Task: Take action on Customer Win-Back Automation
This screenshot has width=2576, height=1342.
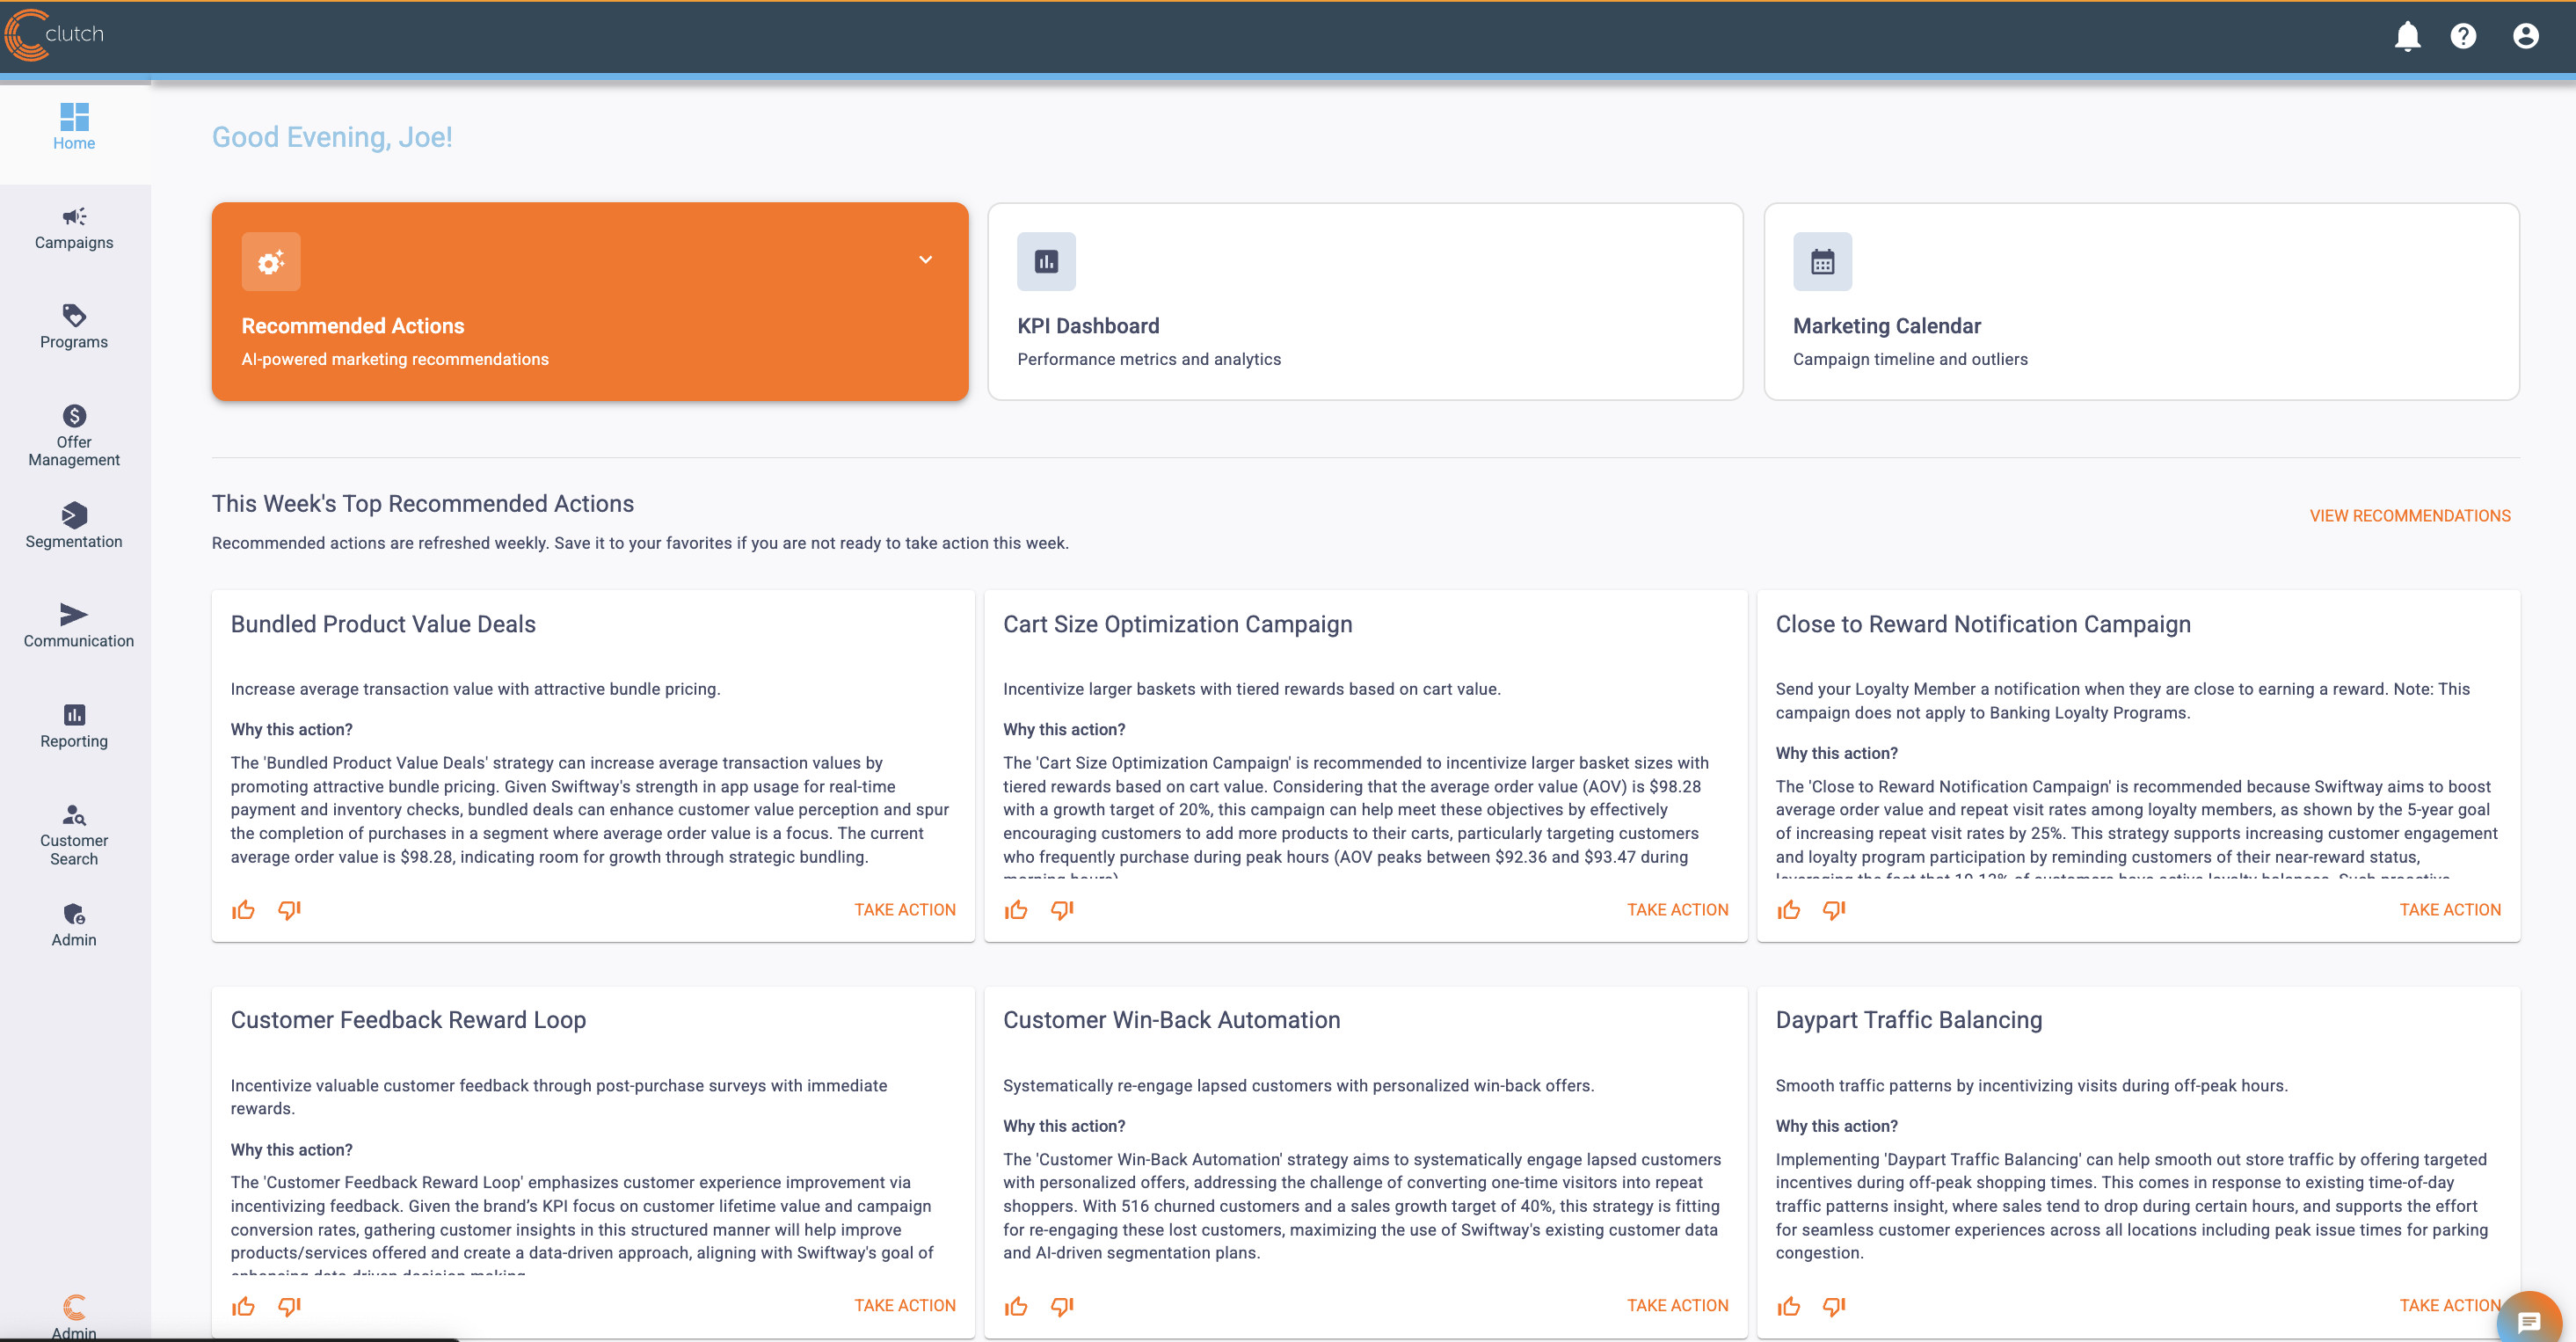Action: (x=1677, y=1306)
